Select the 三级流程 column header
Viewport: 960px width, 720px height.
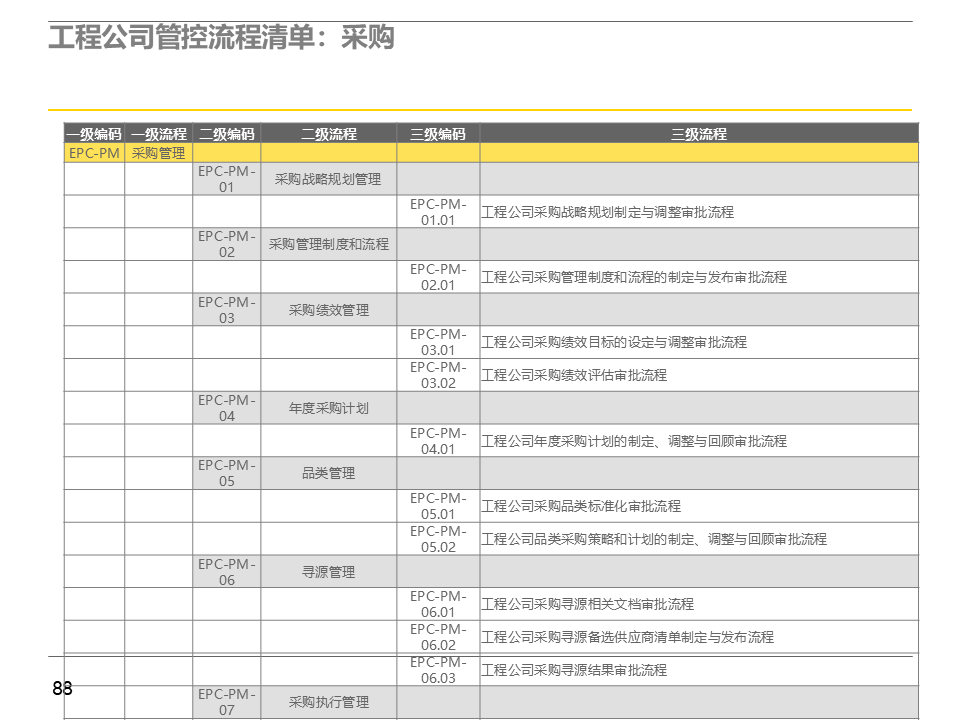pyautogui.click(x=699, y=134)
